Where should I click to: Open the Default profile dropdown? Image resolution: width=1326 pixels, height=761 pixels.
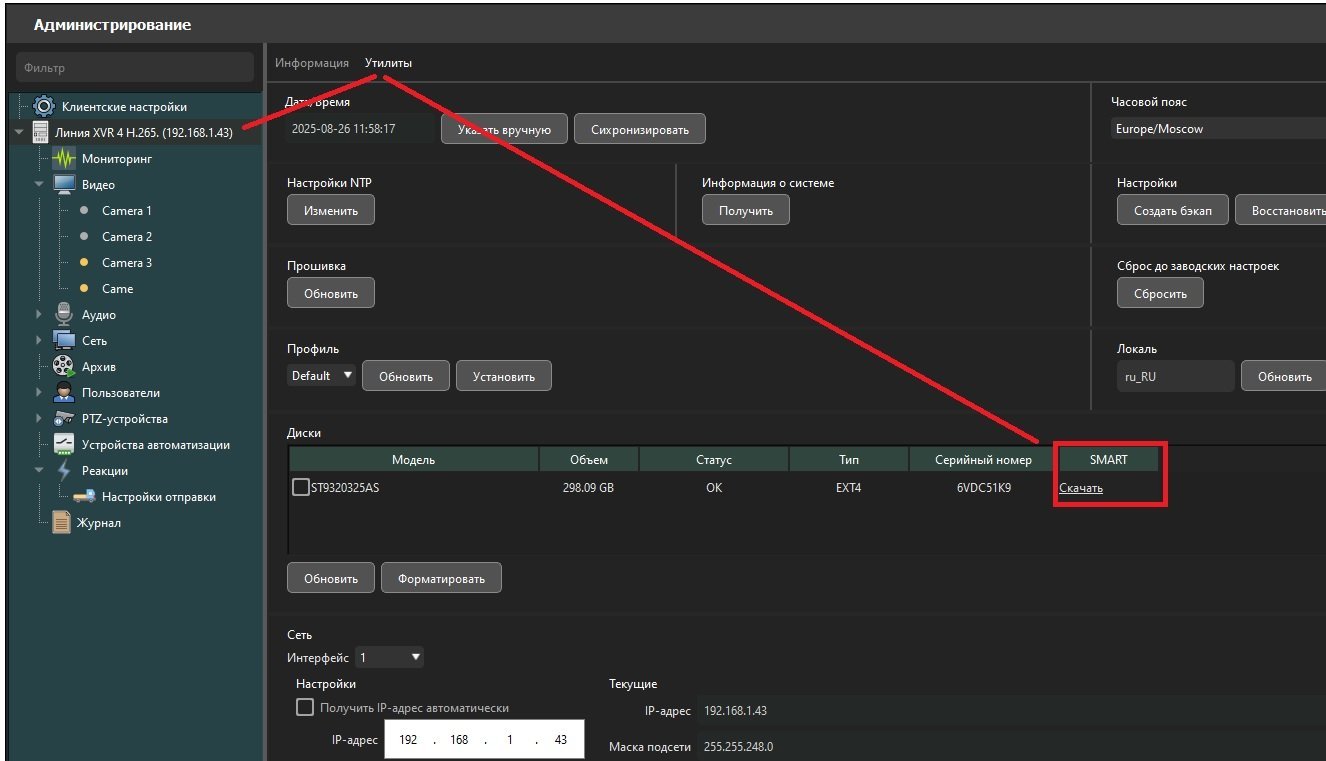click(321, 376)
